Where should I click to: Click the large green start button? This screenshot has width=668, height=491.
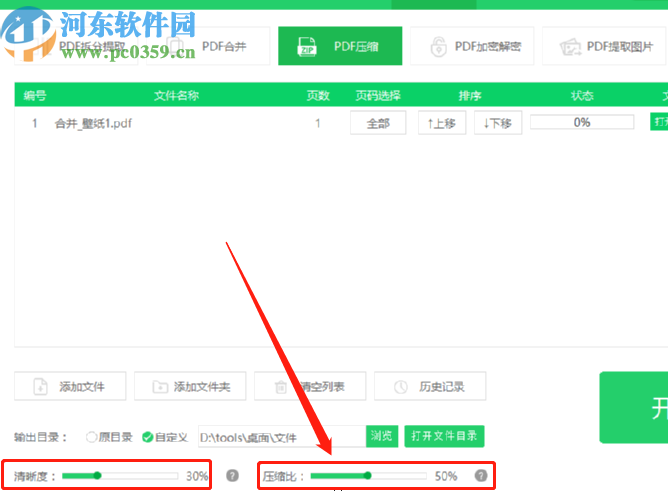[633, 408]
